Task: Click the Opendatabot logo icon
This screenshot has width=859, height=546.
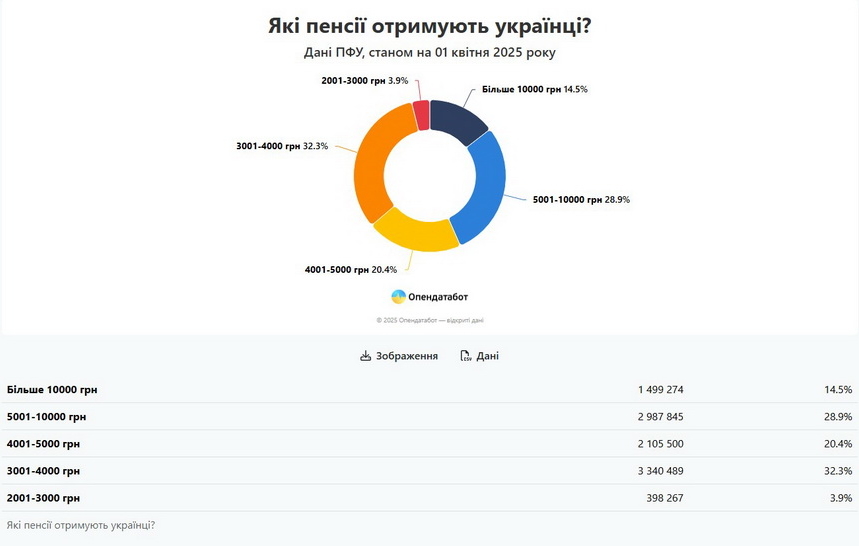Action: (x=398, y=296)
